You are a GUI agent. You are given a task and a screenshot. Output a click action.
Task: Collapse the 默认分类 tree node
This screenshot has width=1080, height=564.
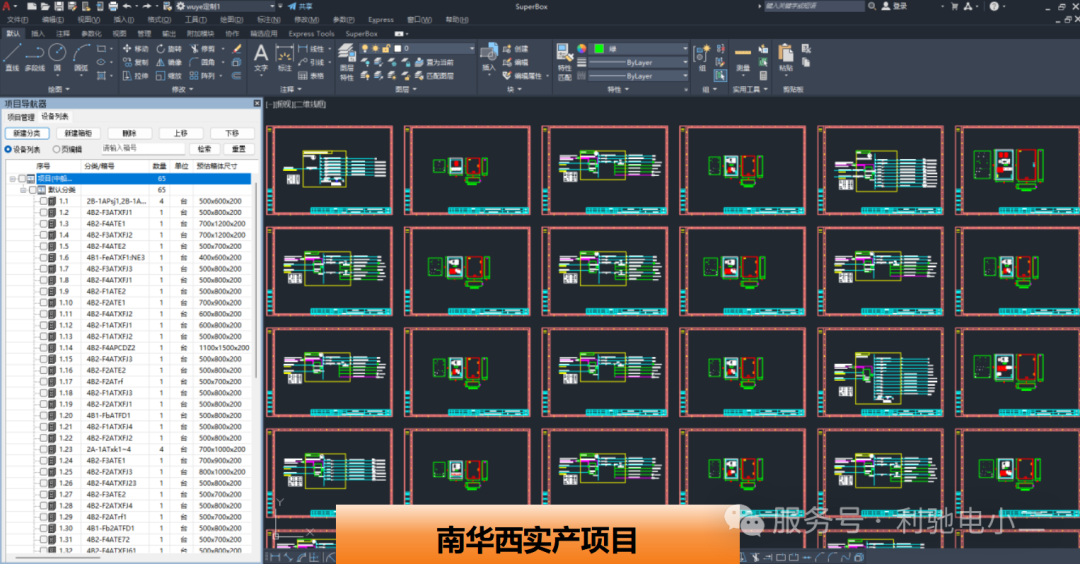[x=23, y=189]
